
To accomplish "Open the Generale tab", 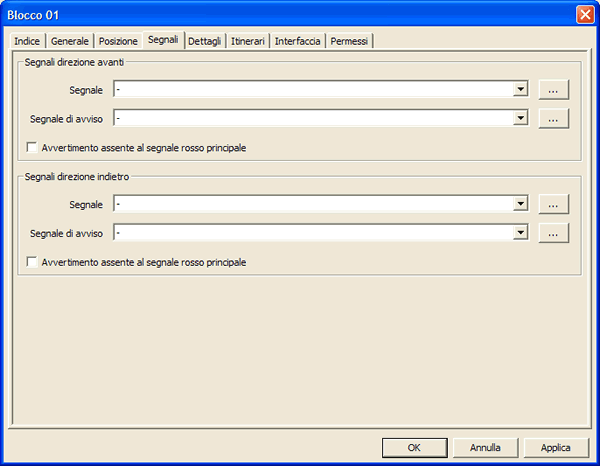I will [70, 41].
